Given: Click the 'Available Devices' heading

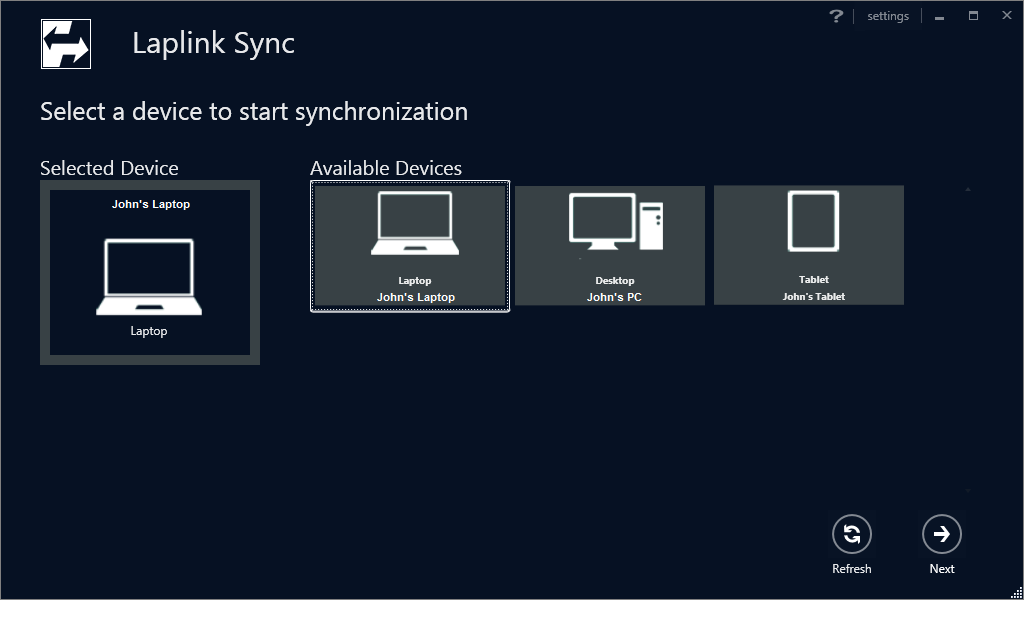Looking at the screenshot, I should coord(386,168).
